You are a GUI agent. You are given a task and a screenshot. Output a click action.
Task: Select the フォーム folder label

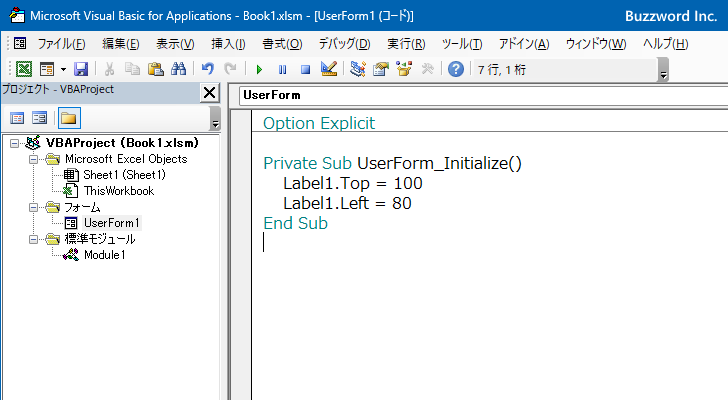(x=82, y=207)
